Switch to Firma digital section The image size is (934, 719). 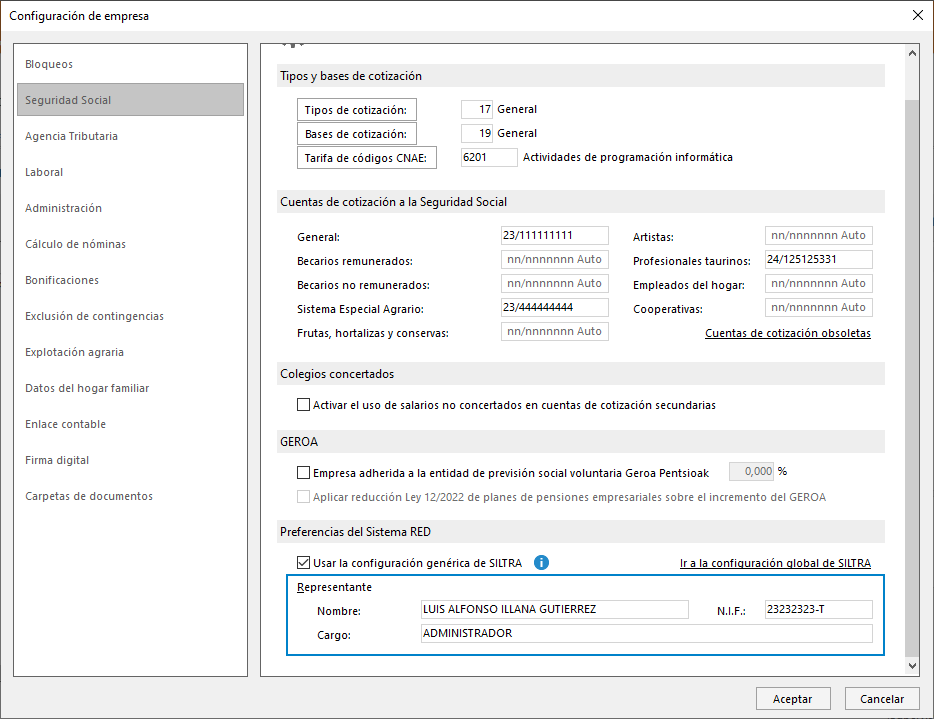[57, 460]
